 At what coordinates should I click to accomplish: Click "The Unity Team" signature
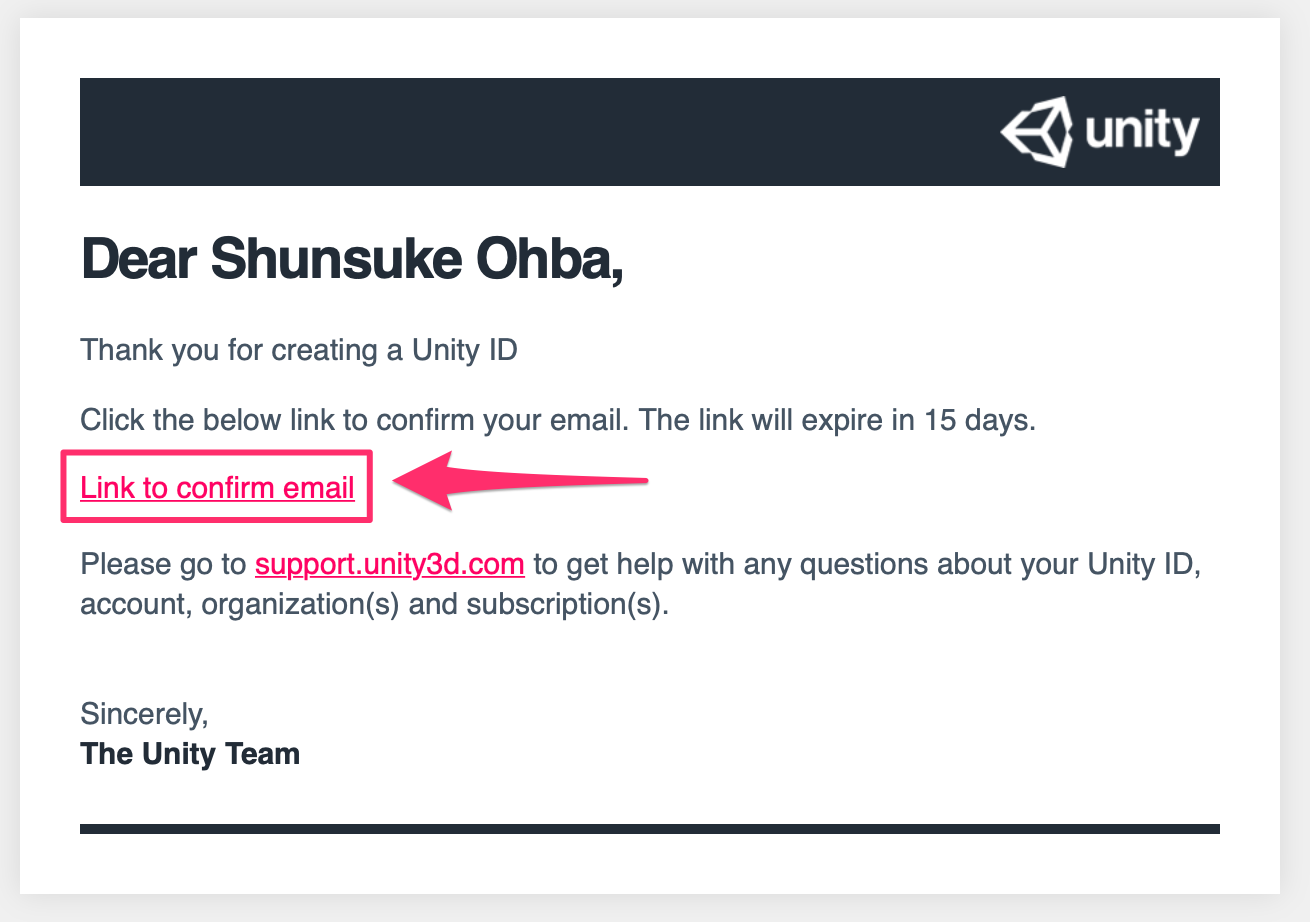pyautogui.click(x=190, y=753)
